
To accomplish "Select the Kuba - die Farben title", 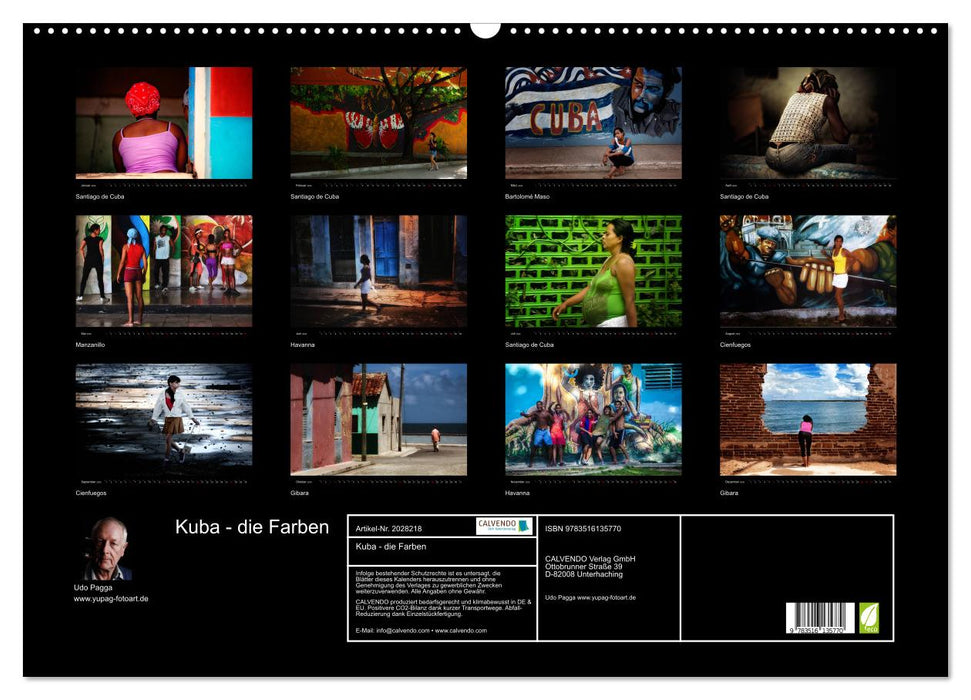I will click(250, 527).
